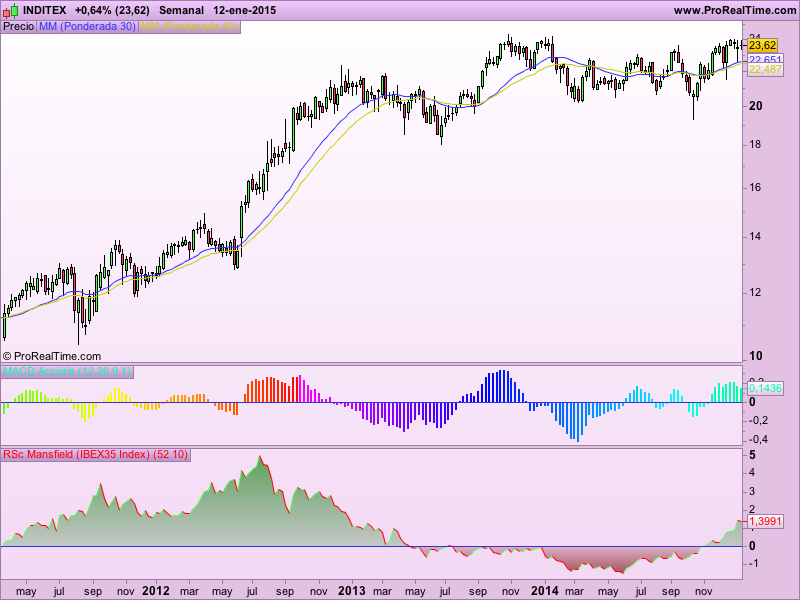Image resolution: width=800 pixels, height=600 pixels.
Task: Click the 12 price axis label
Action: [755, 292]
